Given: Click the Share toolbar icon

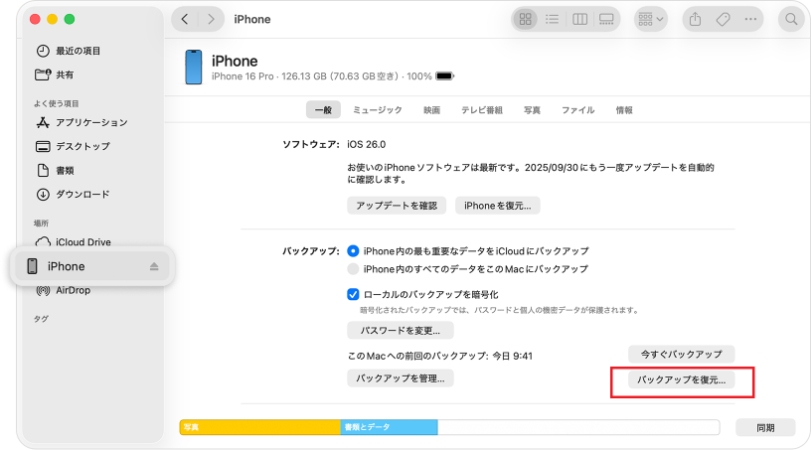Looking at the screenshot, I should pyautogui.click(x=695, y=19).
